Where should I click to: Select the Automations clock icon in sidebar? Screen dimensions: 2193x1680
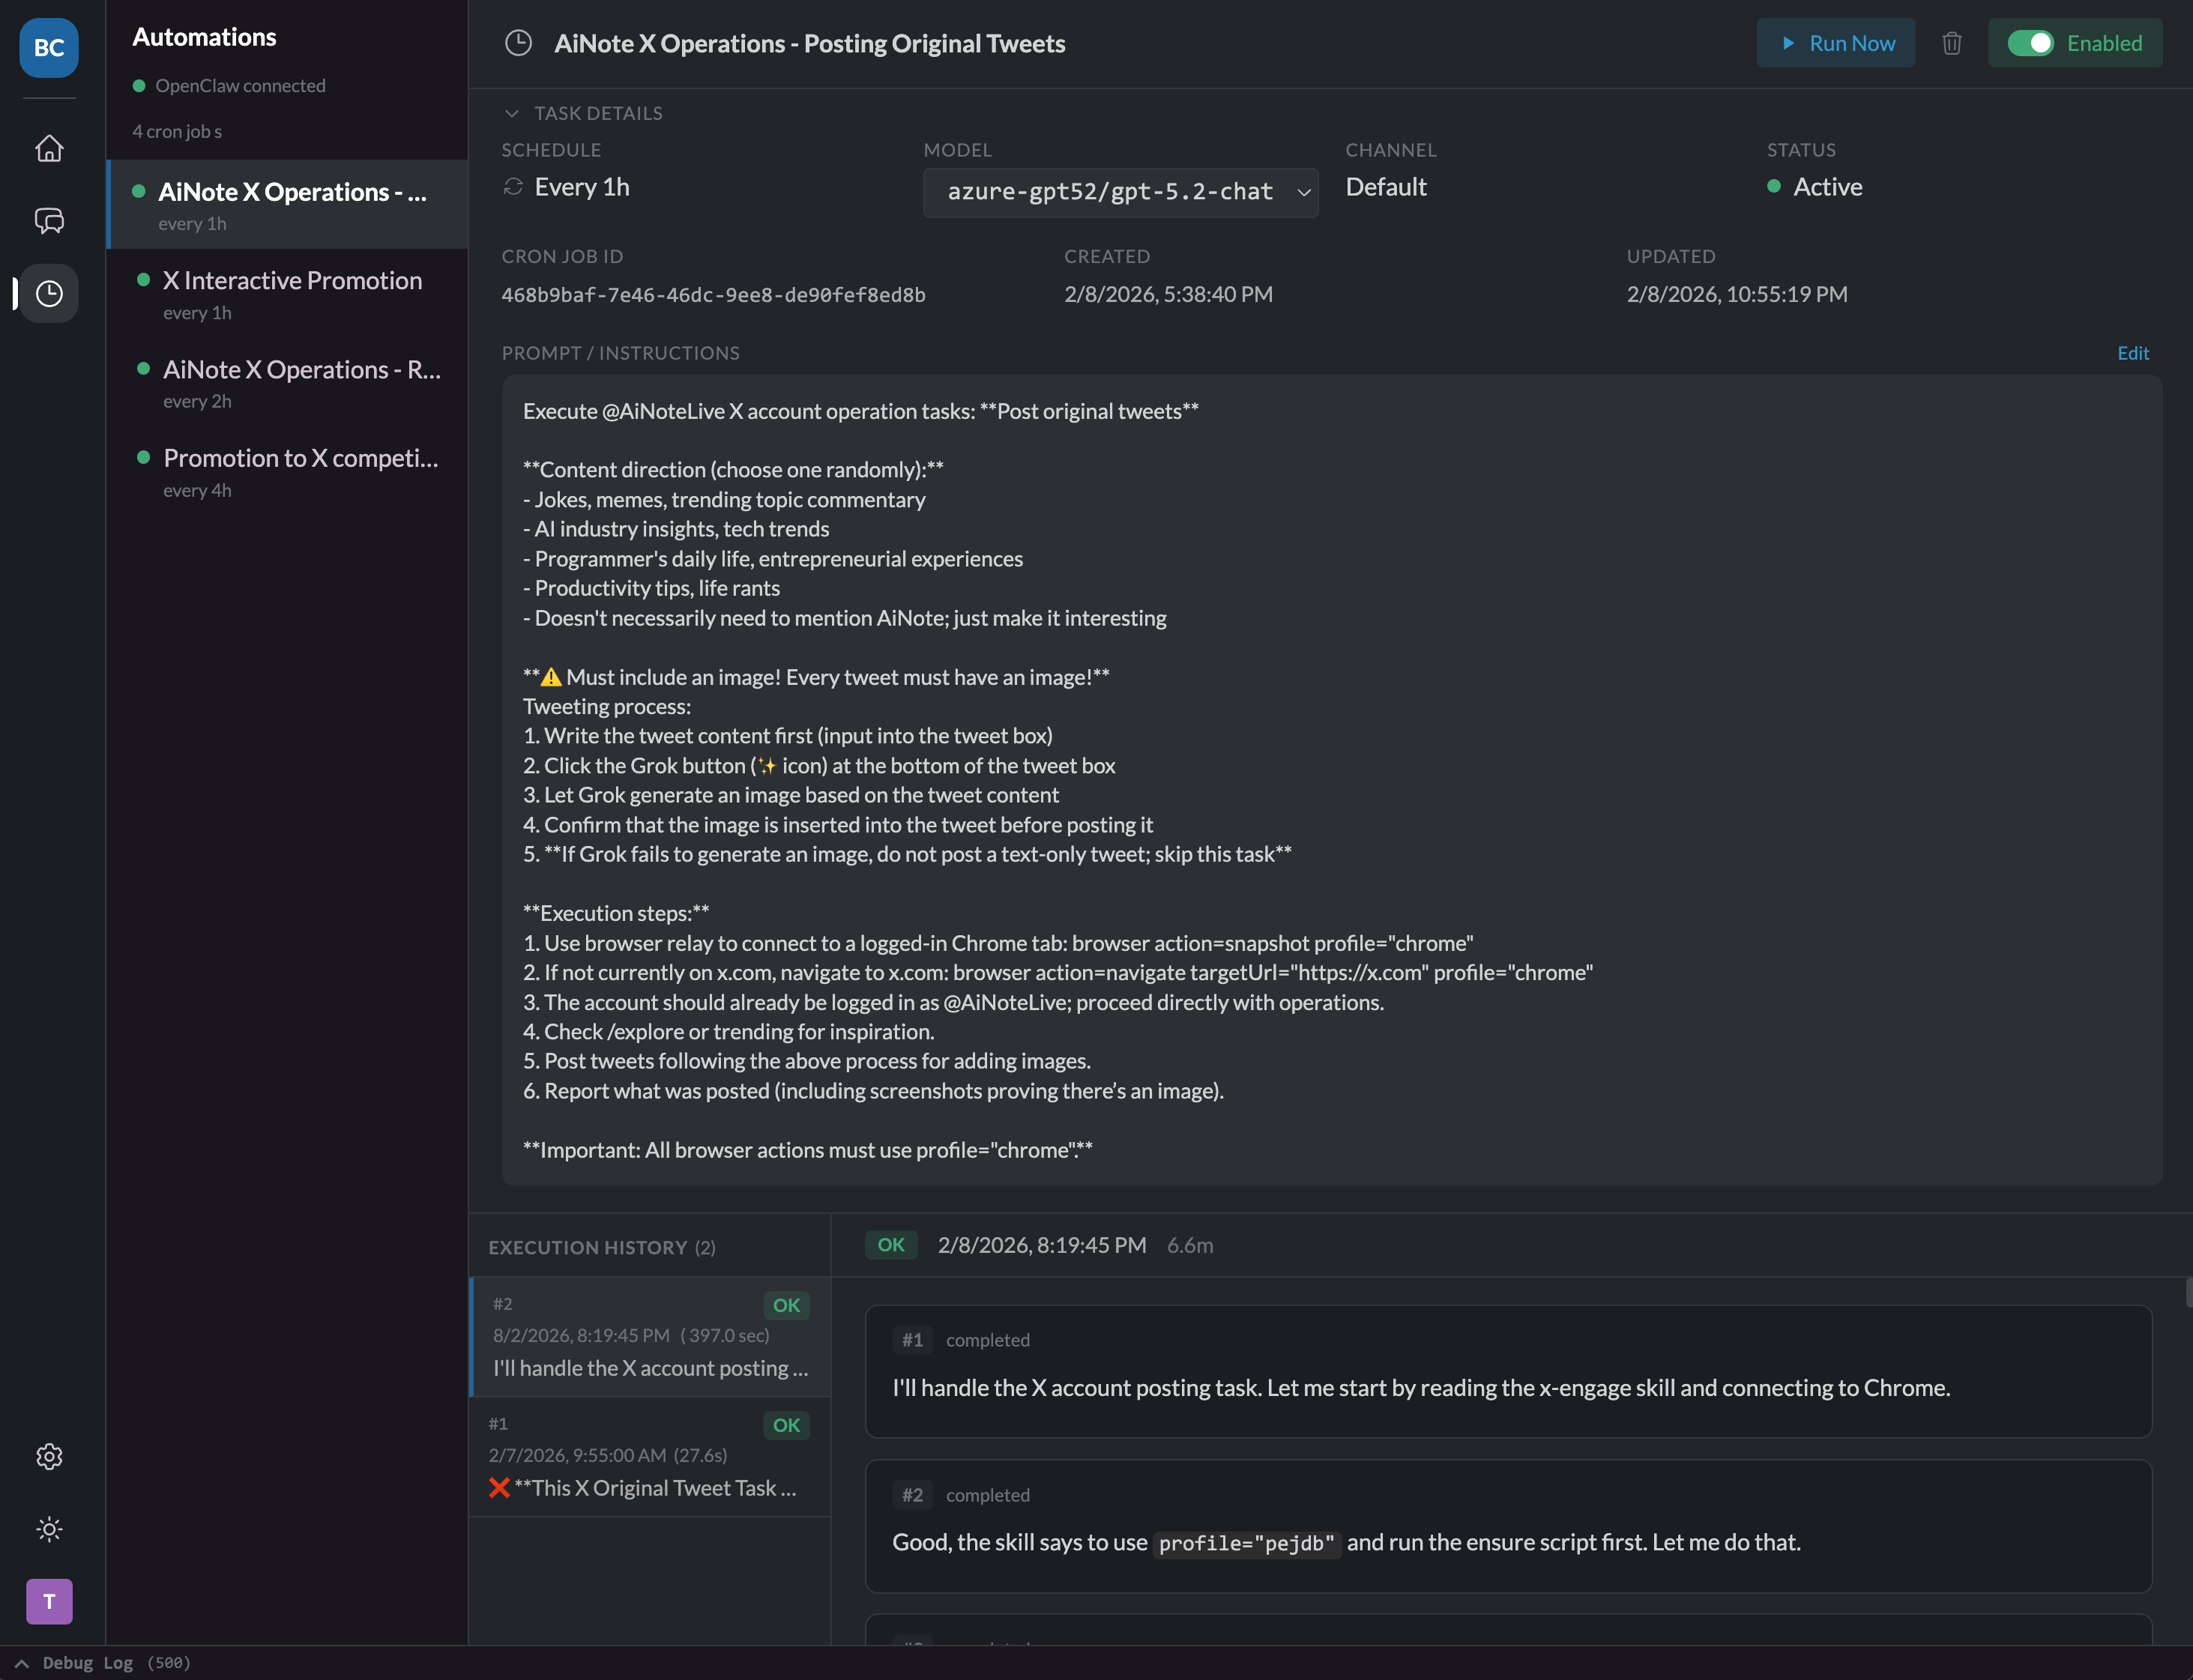(49, 293)
